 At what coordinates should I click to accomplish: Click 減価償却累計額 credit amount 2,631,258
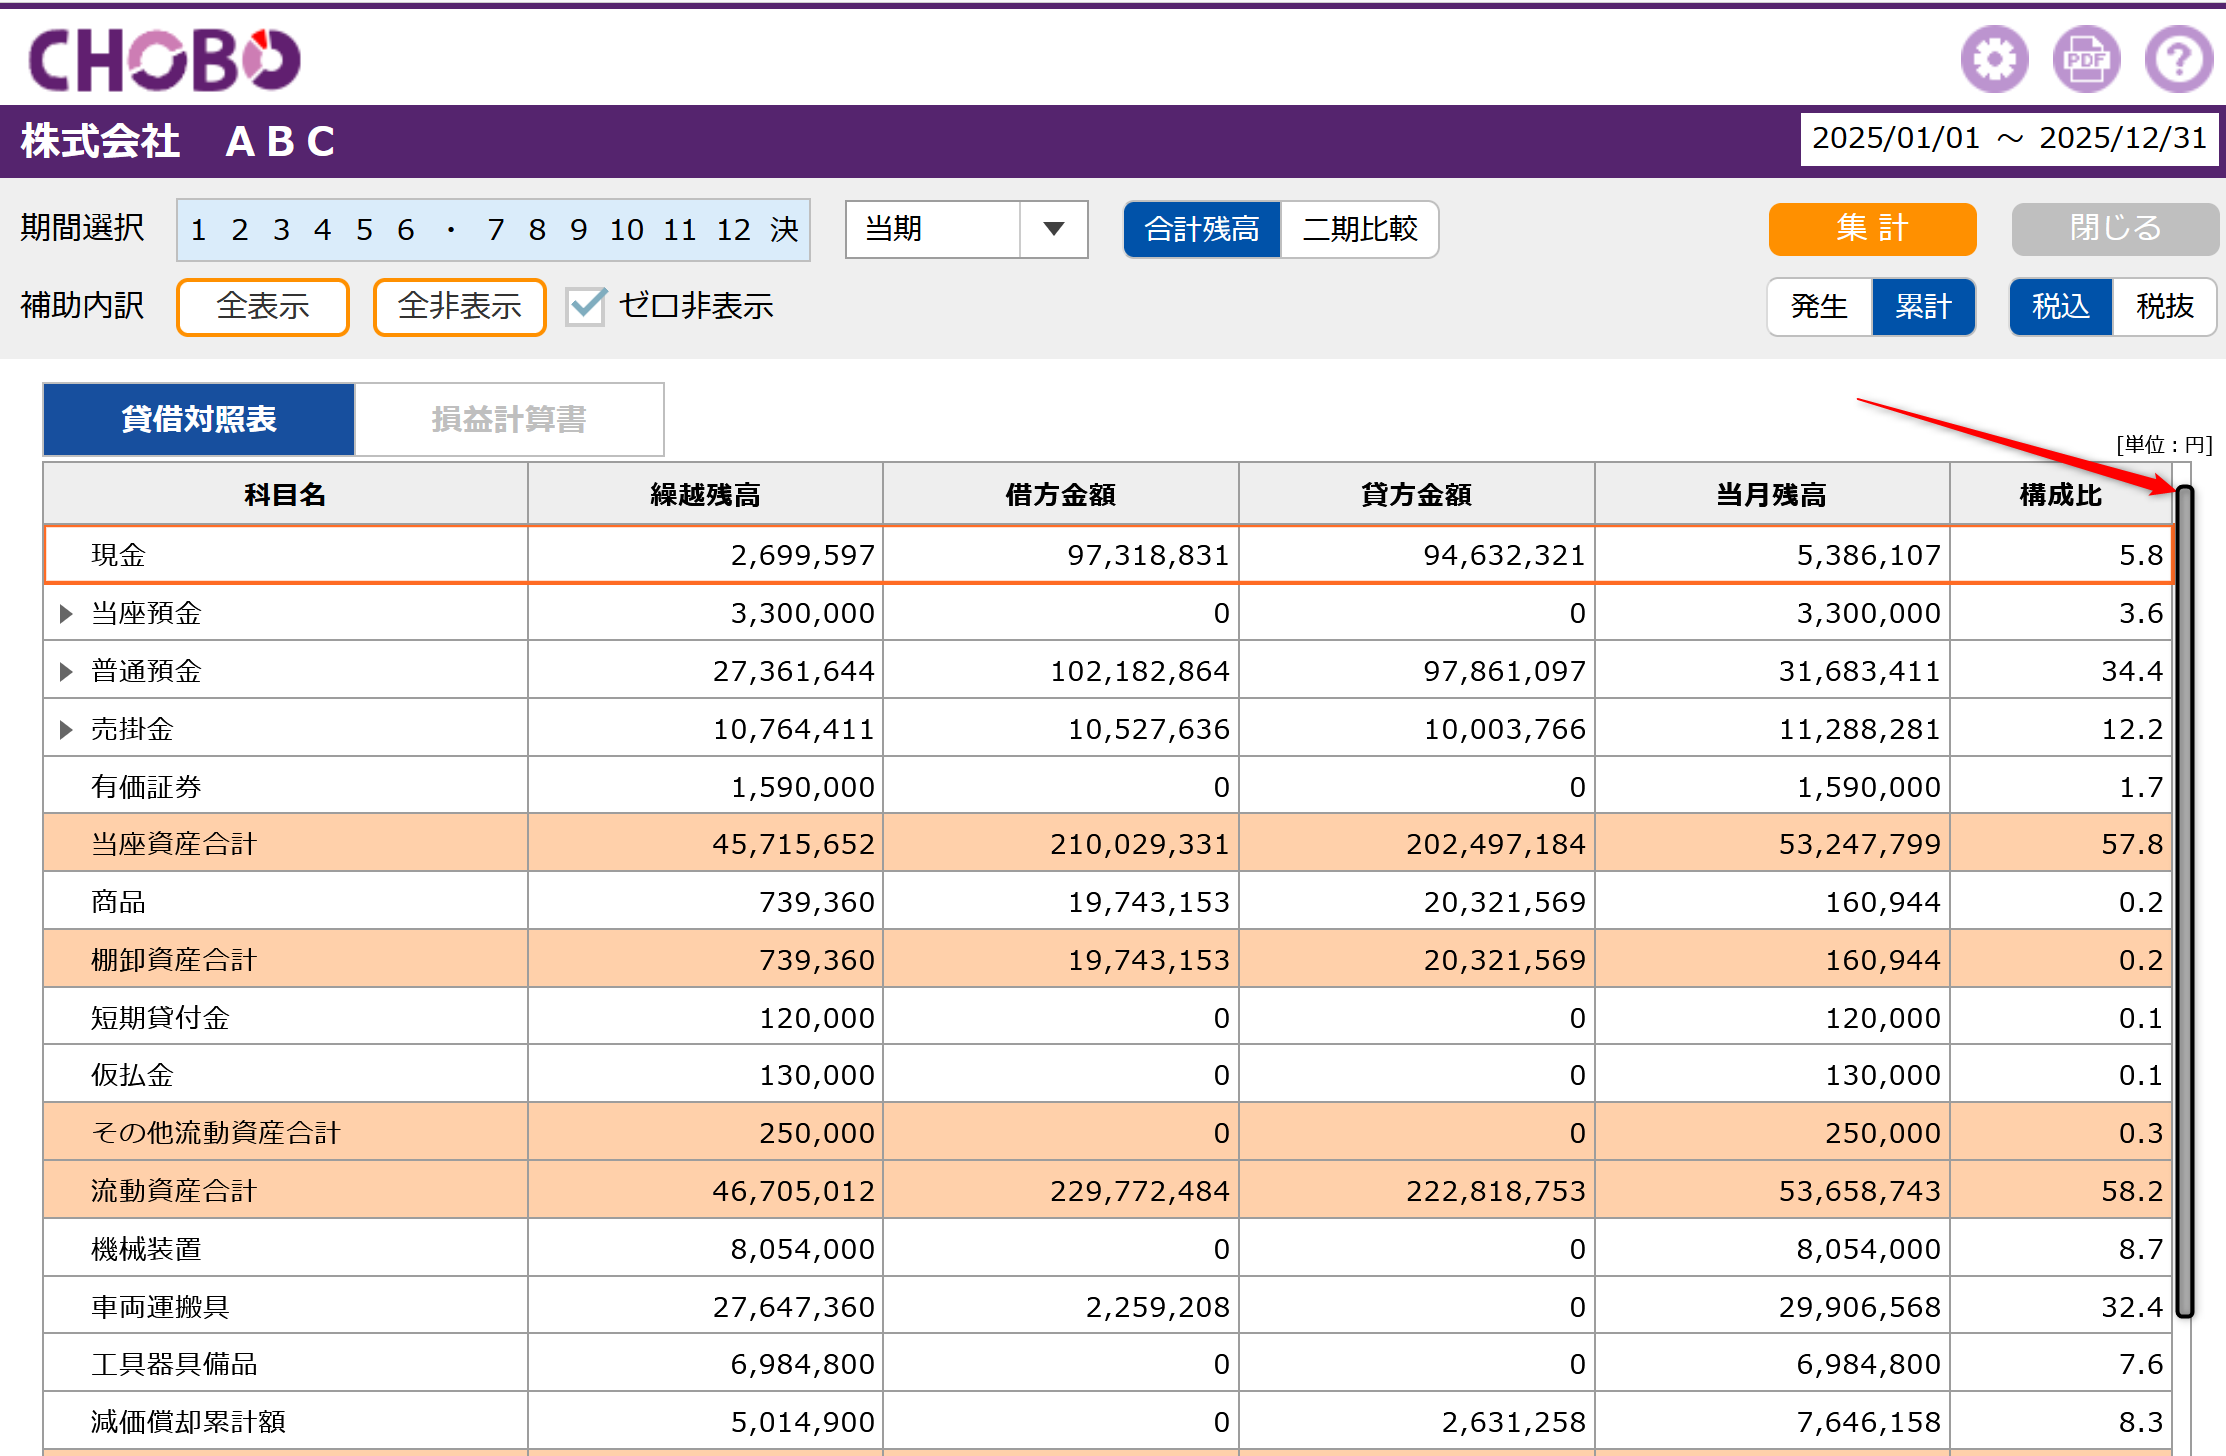coord(1513,1422)
